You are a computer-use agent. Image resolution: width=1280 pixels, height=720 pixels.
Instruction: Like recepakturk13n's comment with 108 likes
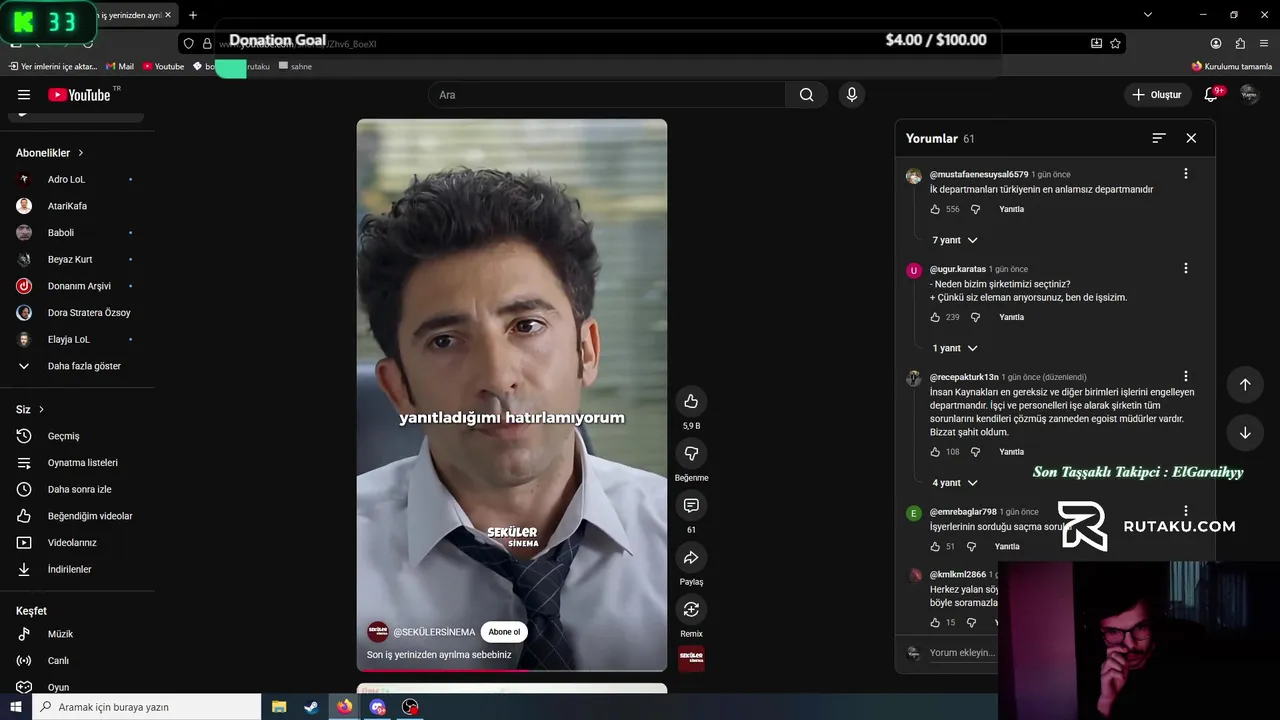[935, 452]
